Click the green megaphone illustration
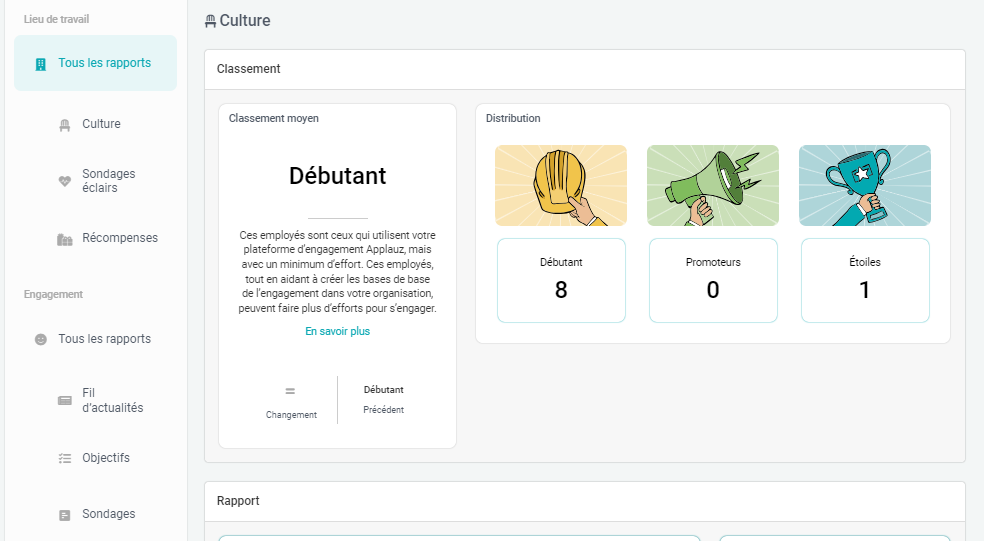The height and width of the screenshot is (541, 984). pyautogui.click(x=713, y=185)
